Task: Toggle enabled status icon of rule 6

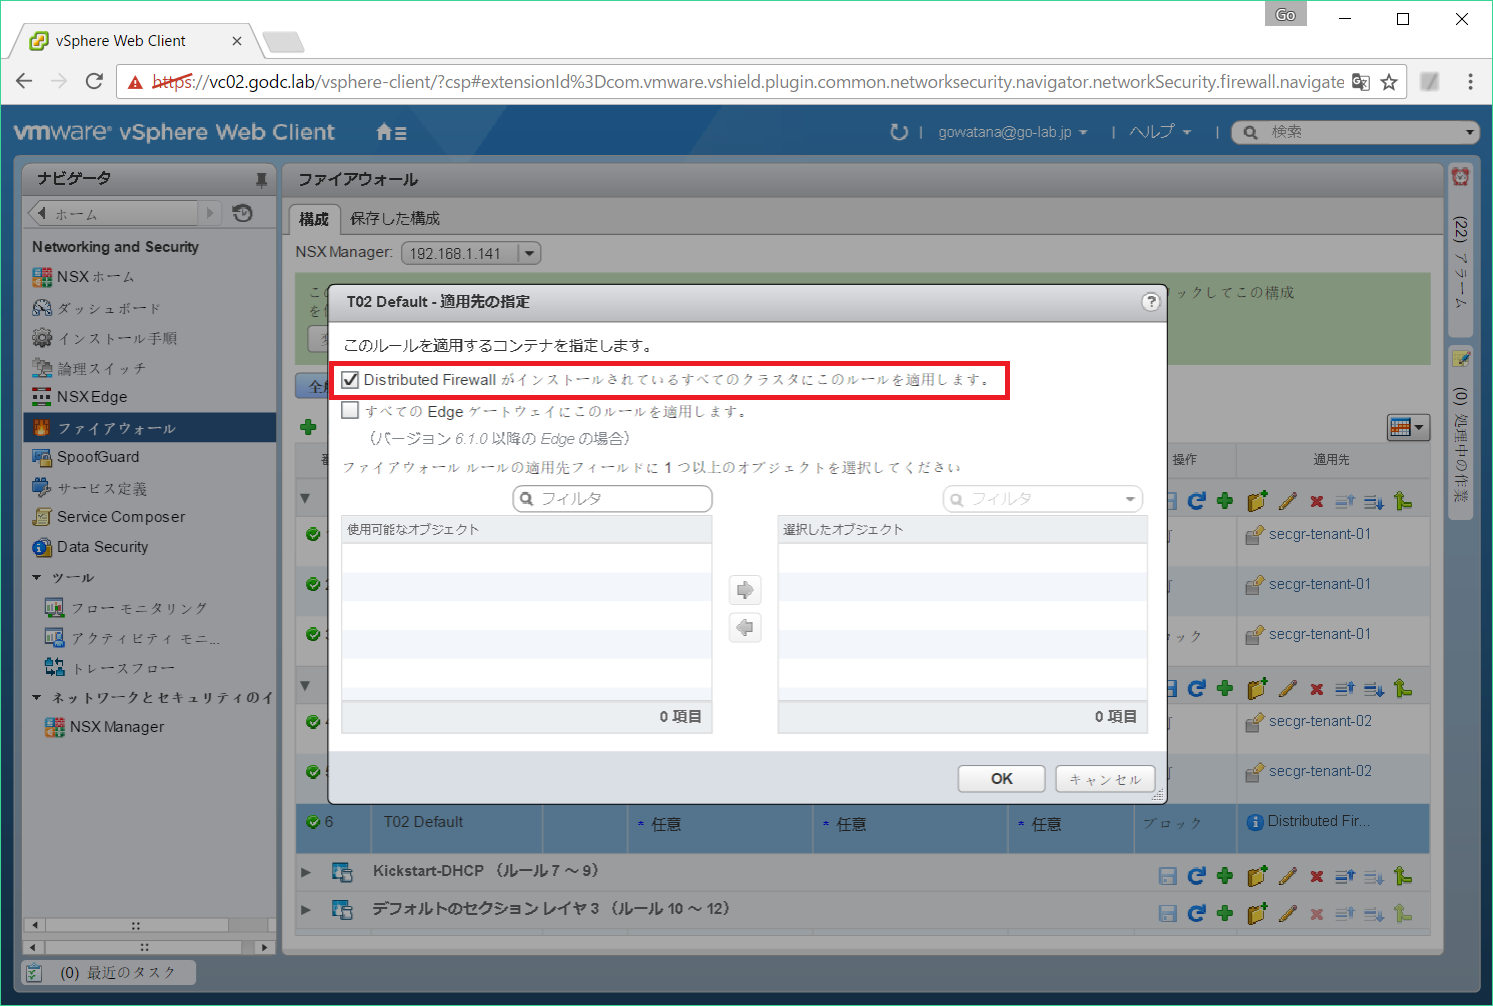Action: [313, 822]
